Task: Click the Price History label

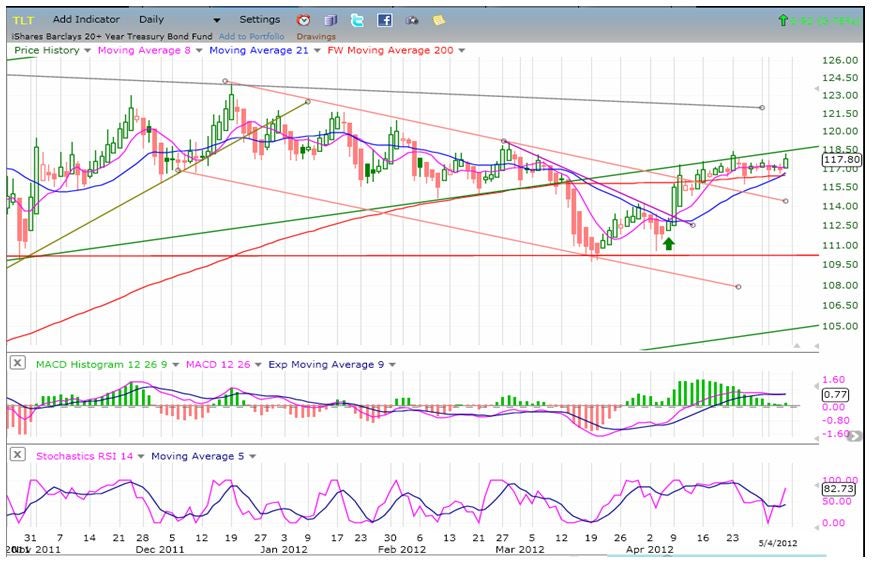Action: point(47,50)
